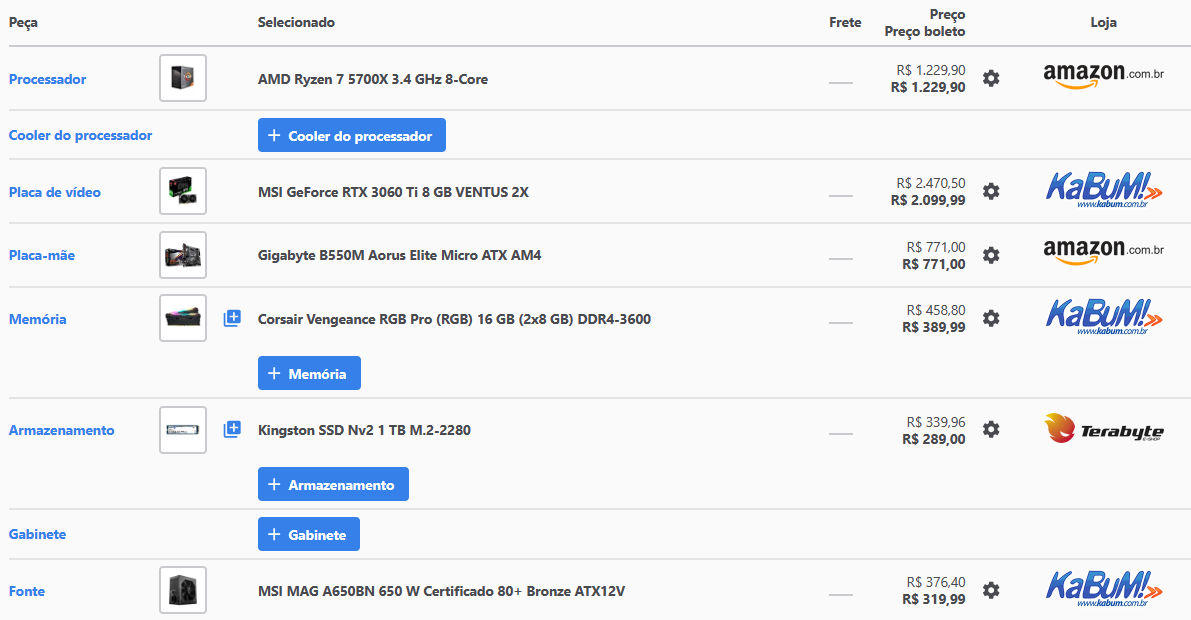
Task: Open the Memória category link
Action: pyautogui.click(x=37, y=319)
